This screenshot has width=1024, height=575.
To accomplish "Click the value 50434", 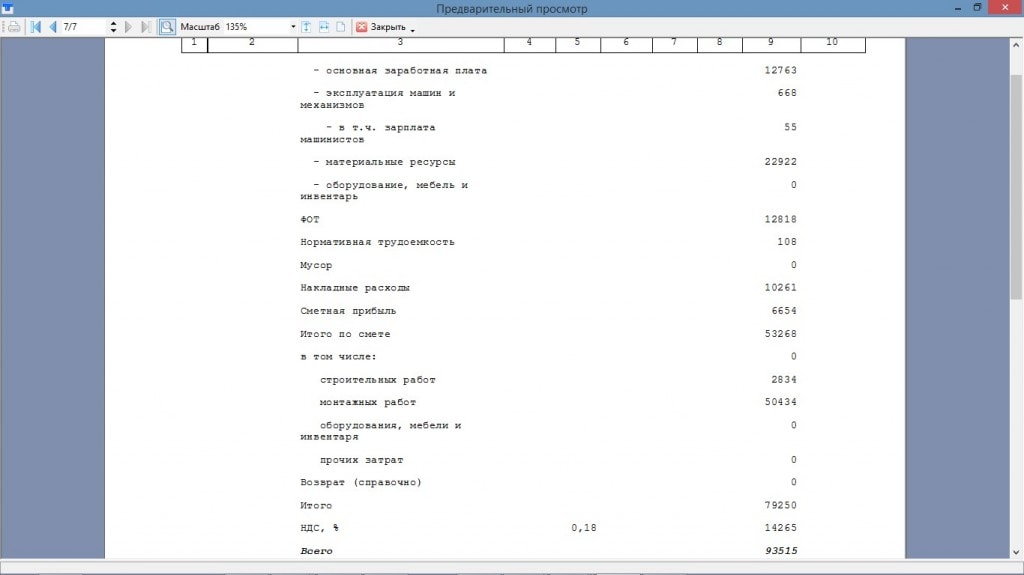I will click(x=780, y=402).
